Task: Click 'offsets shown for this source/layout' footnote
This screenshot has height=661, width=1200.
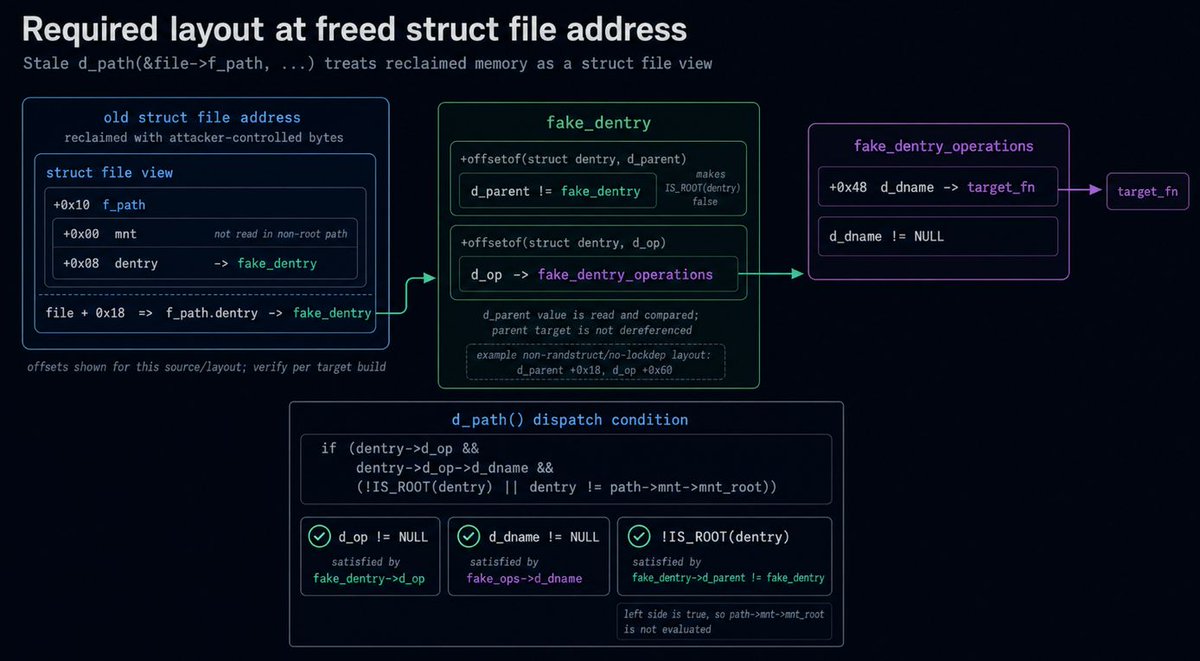Action: coord(207,367)
